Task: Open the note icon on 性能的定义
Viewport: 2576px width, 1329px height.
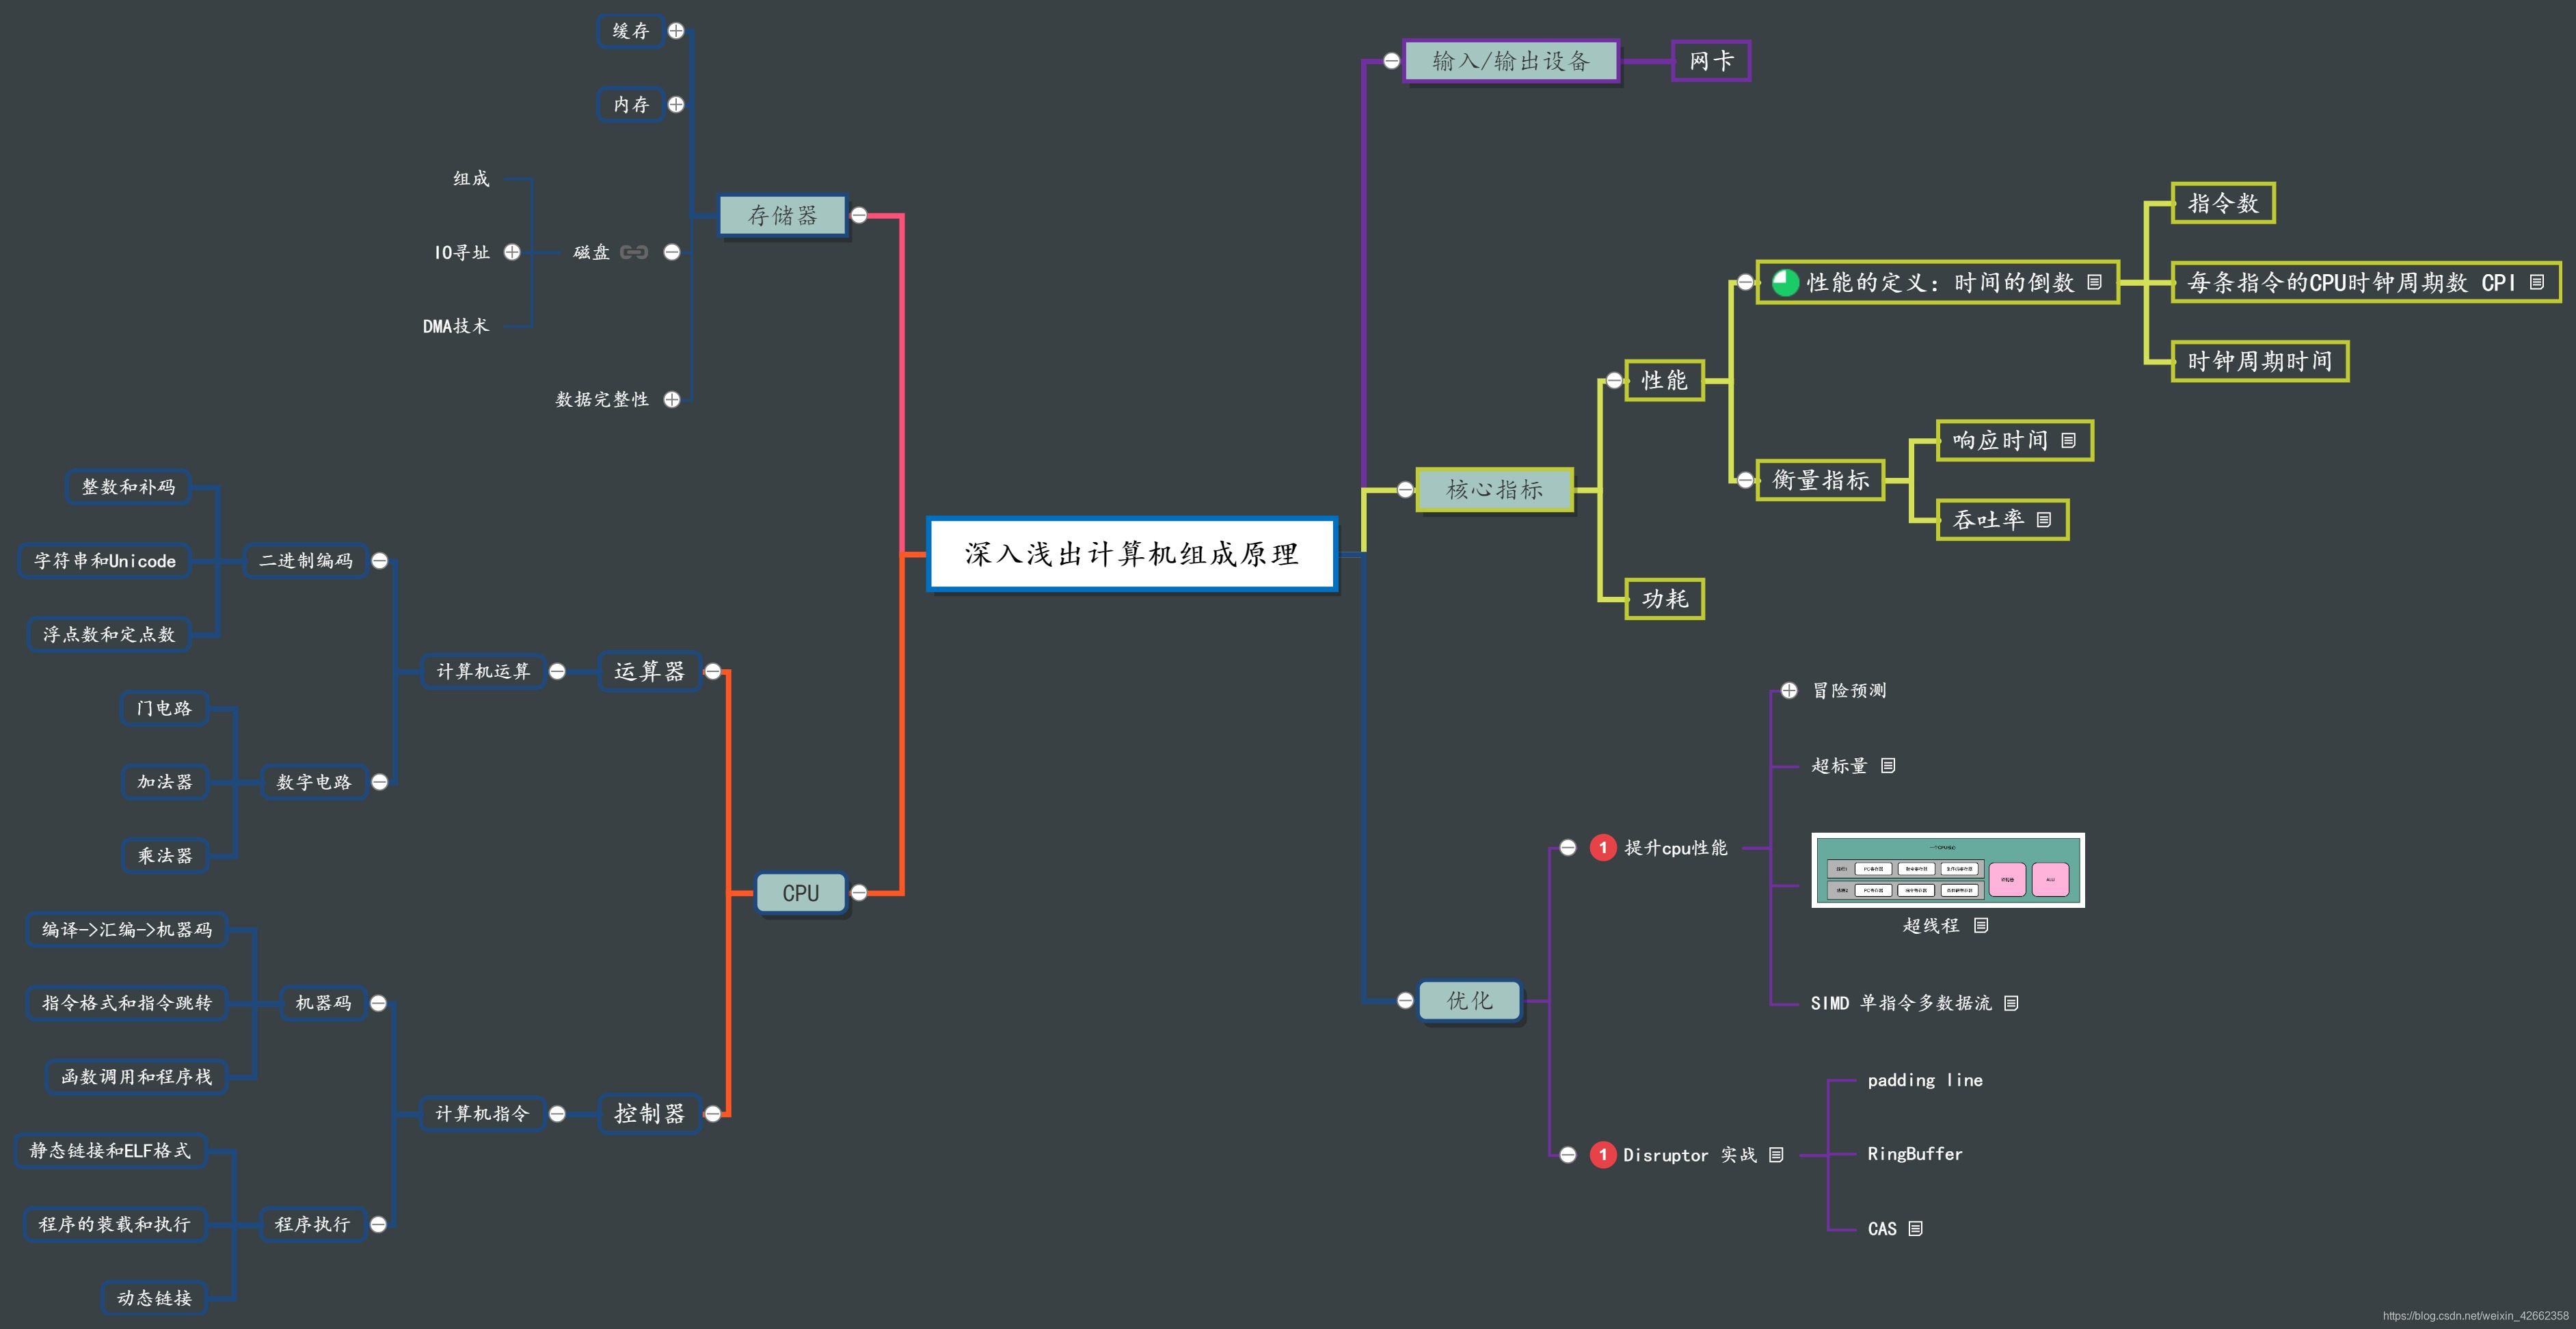Action: [2094, 282]
